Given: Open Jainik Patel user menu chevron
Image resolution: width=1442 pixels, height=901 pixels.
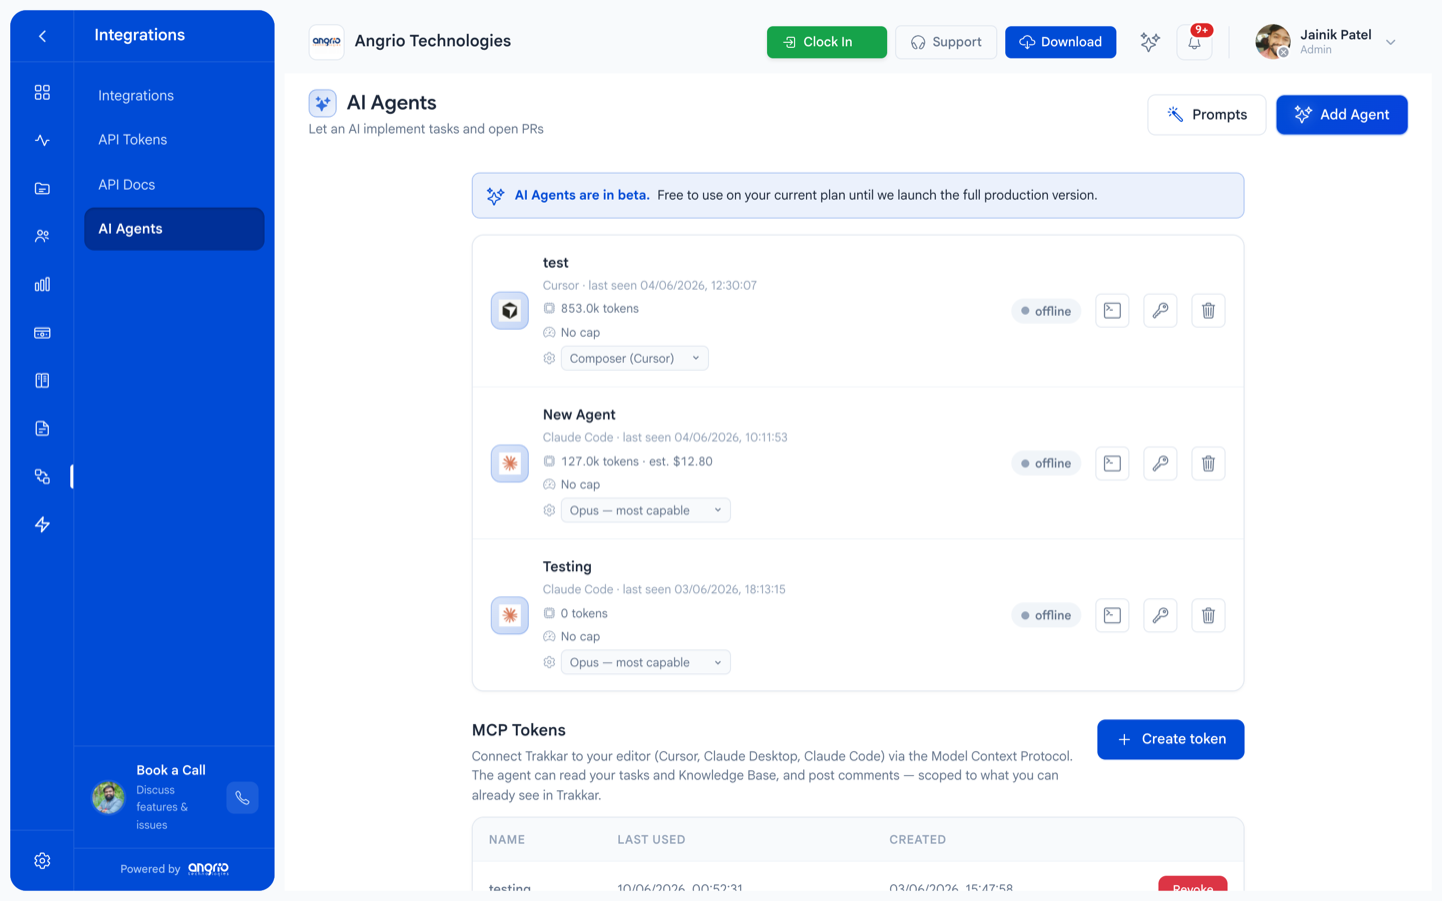Looking at the screenshot, I should pos(1390,42).
